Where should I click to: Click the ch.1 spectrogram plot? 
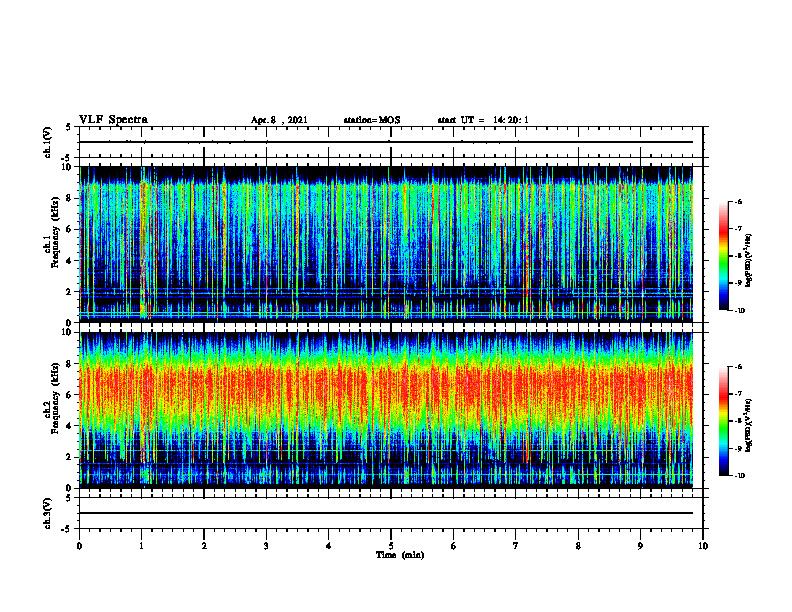[386, 244]
